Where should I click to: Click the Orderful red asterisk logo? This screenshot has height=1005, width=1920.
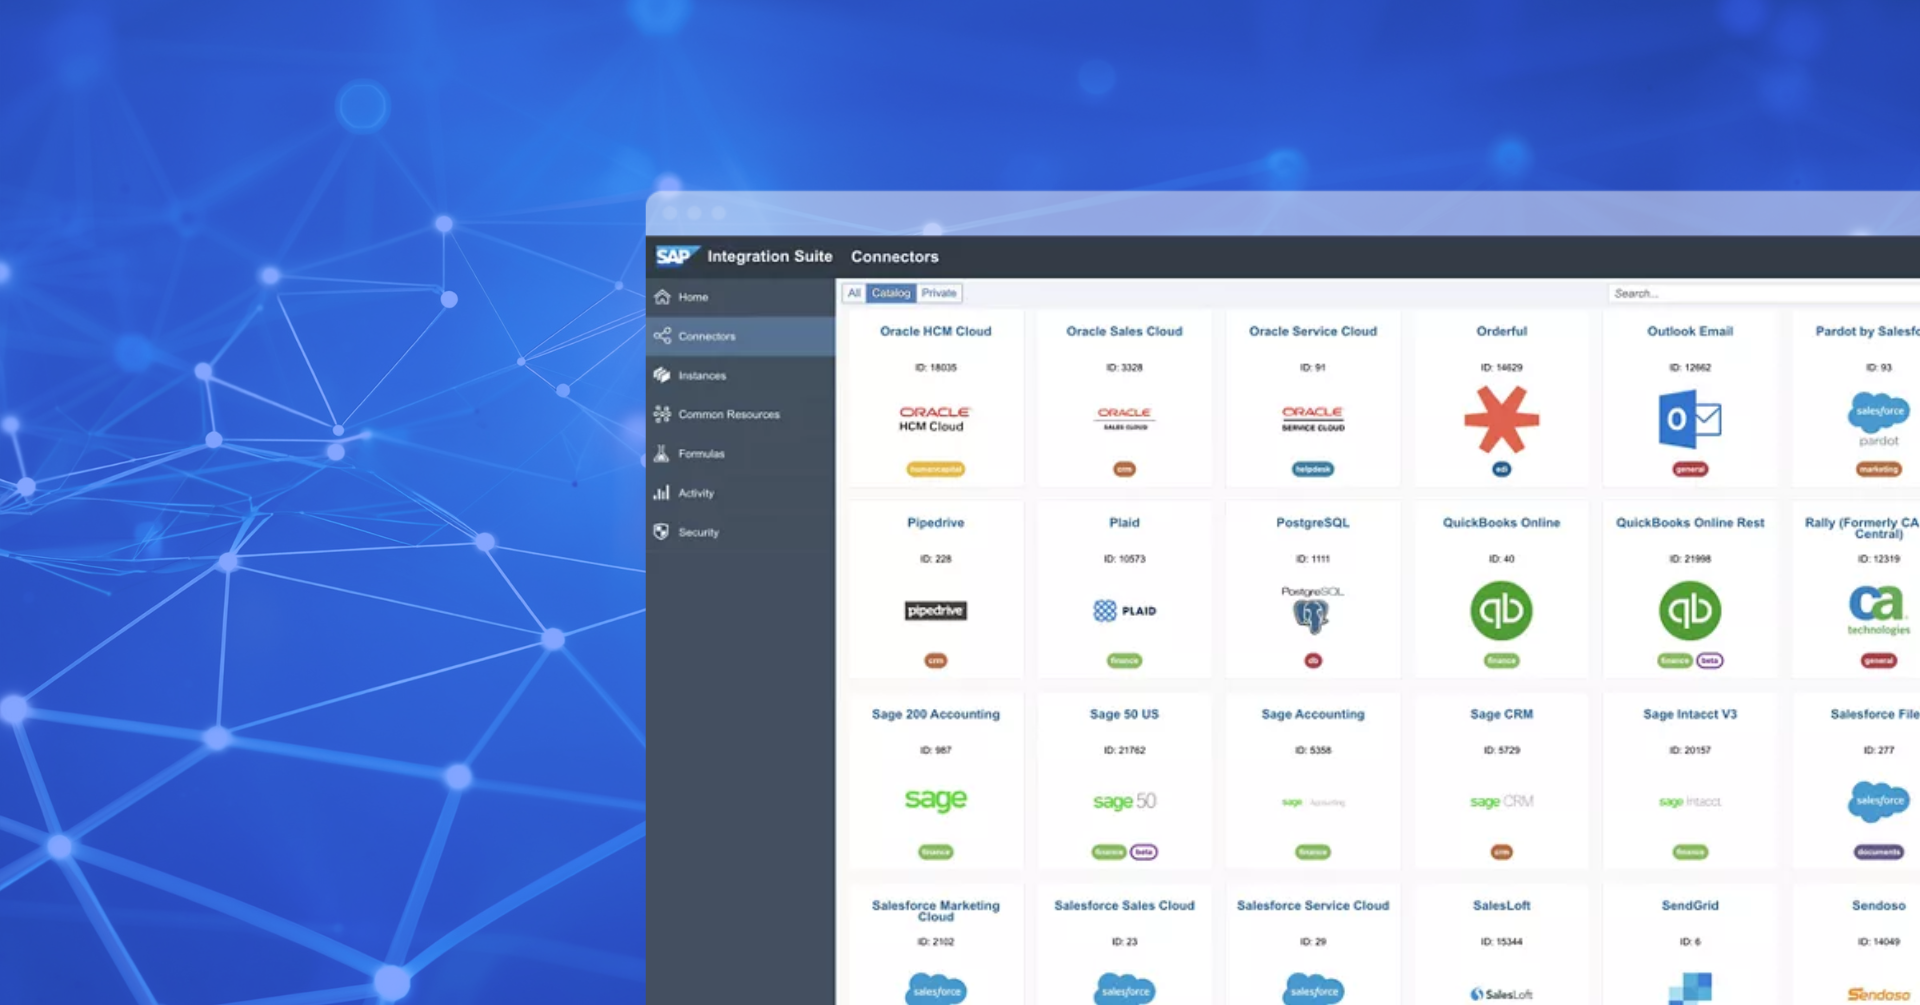pyautogui.click(x=1501, y=419)
